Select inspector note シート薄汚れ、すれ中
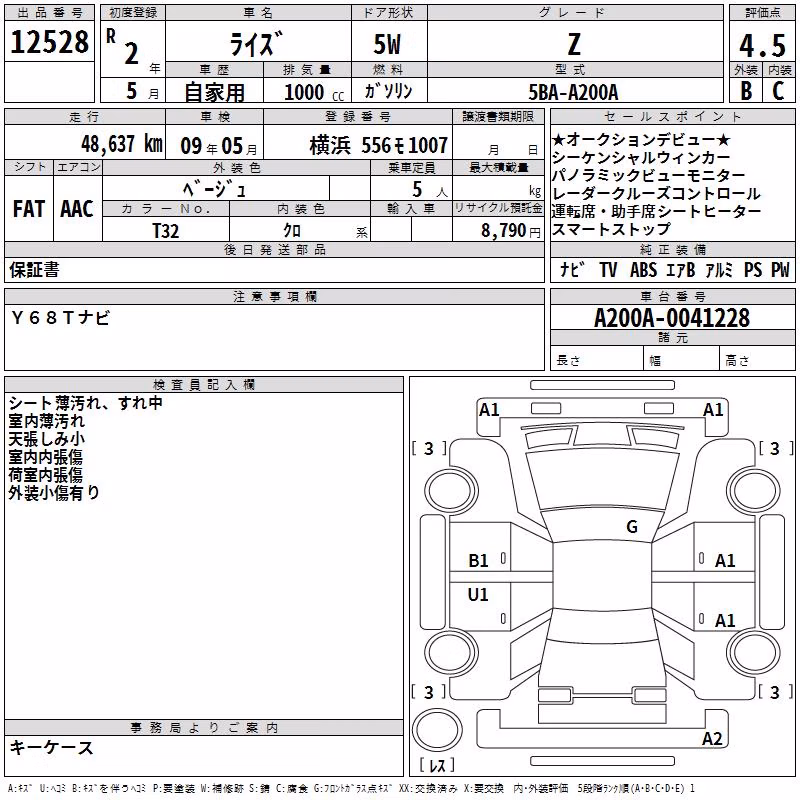The image size is (800, 800). click(x=85, y=403)
